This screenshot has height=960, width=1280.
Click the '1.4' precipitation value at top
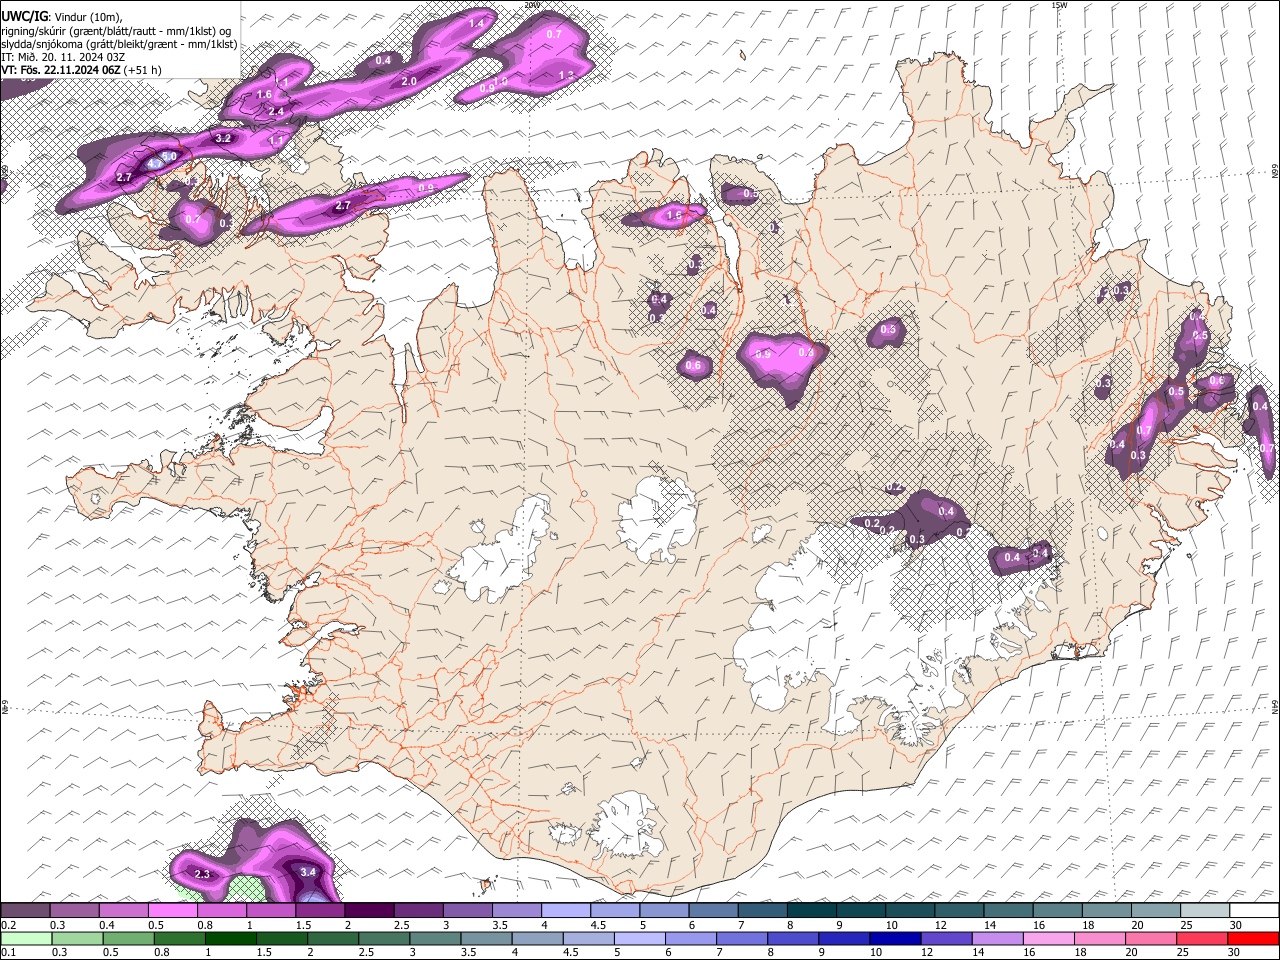pyautogui.click(x=476, y=23)
